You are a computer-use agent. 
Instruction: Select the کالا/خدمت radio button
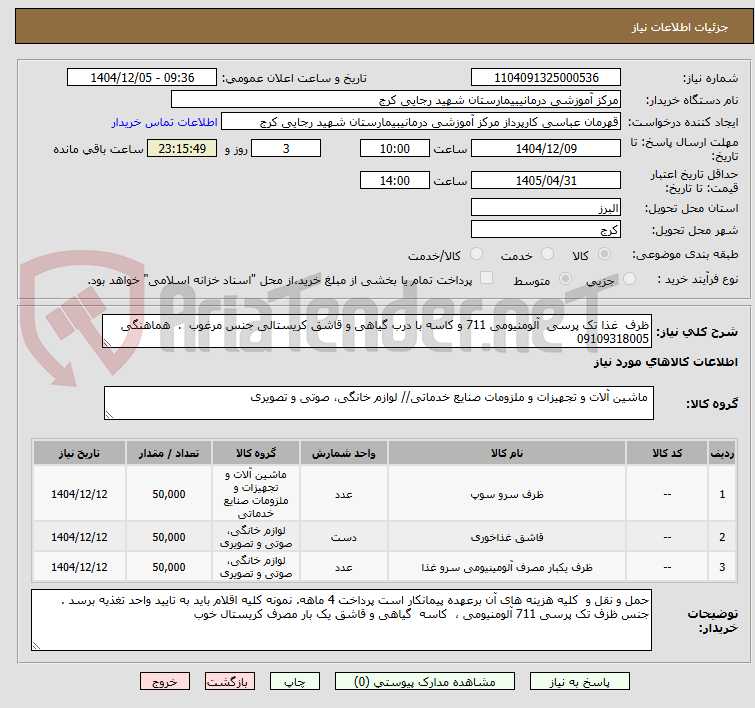pyautogui.click(x=476, y=253)
